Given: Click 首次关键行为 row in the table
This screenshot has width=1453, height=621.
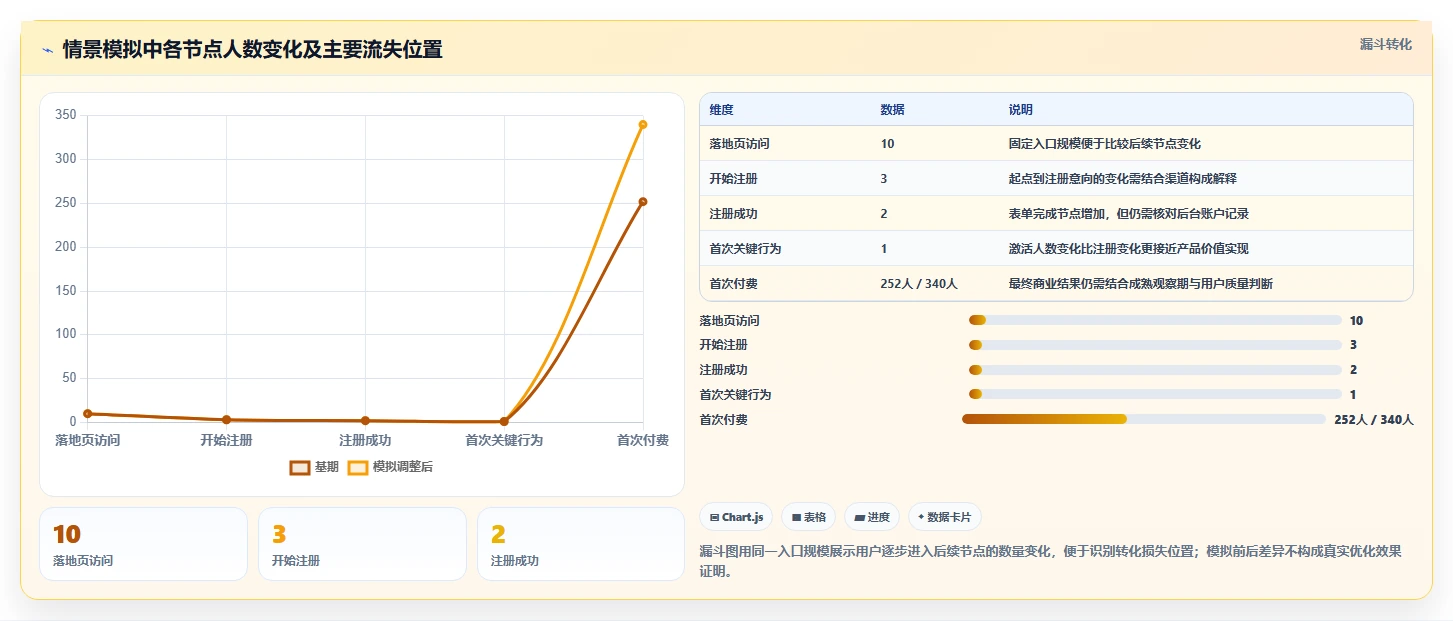Looking at the screenshot, I should (1056, 248).
